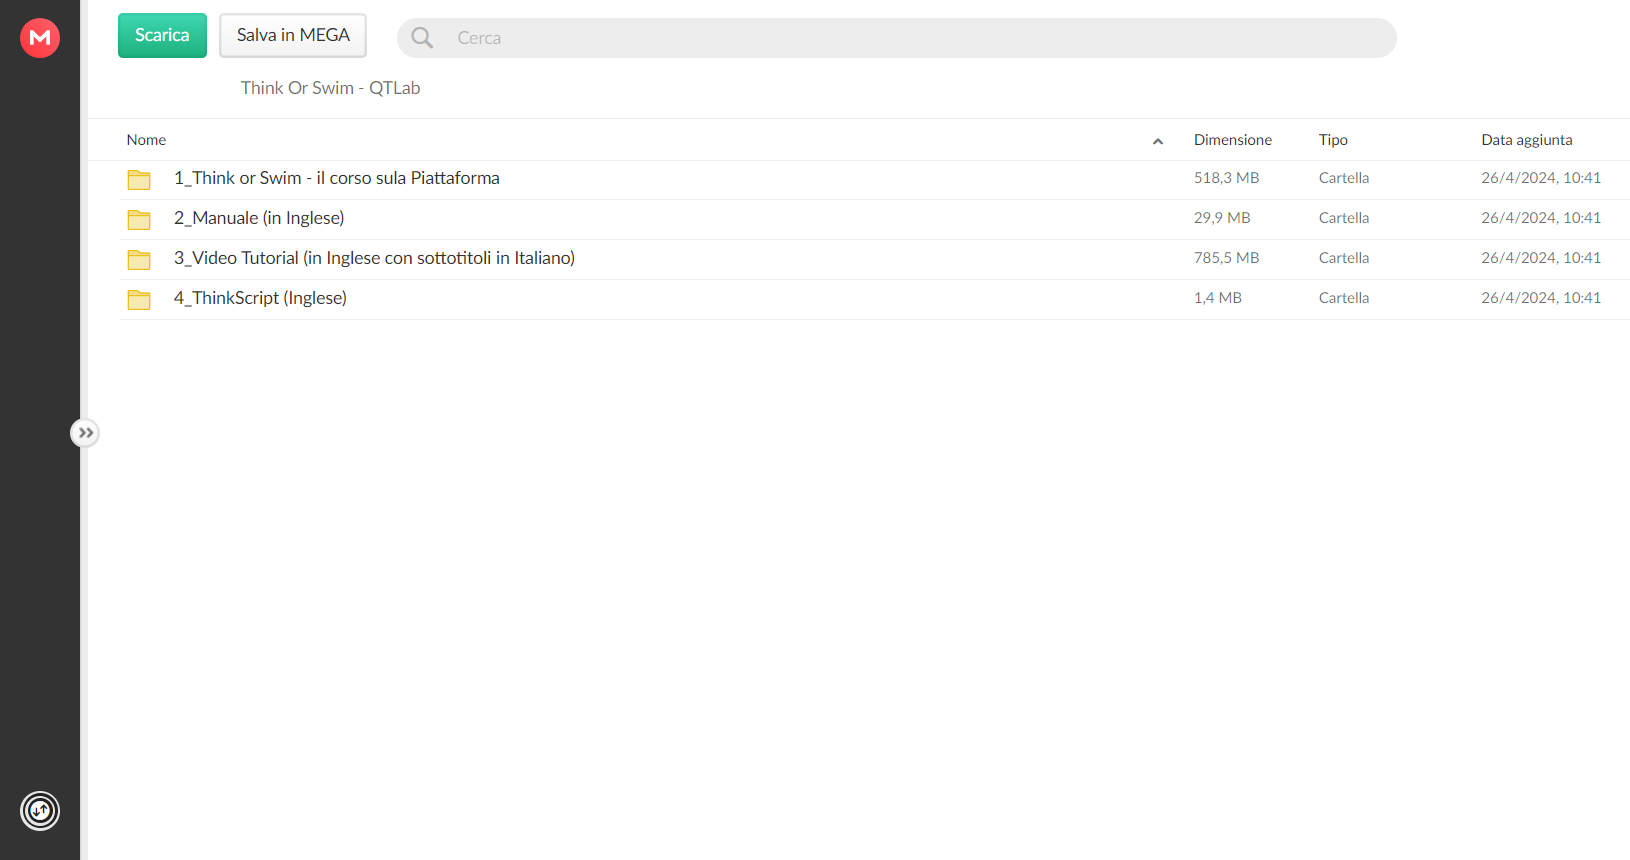Open the MEGA logo home icon
This screenshot has height=860, width=1630.
pyautogui.click(x=40, y=38)
